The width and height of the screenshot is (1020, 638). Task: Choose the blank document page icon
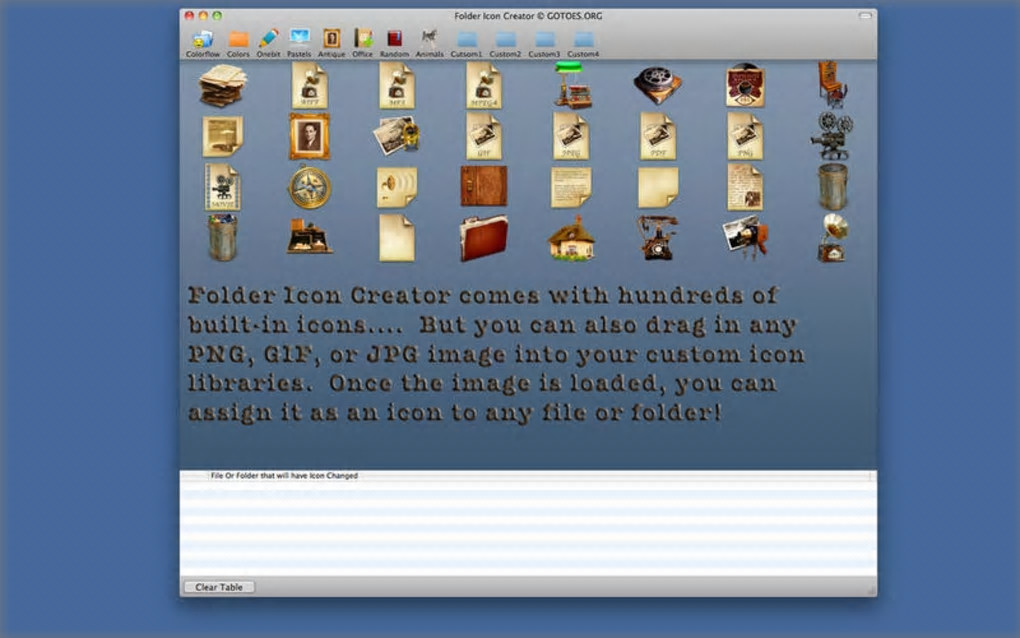(x=397, y=239)
